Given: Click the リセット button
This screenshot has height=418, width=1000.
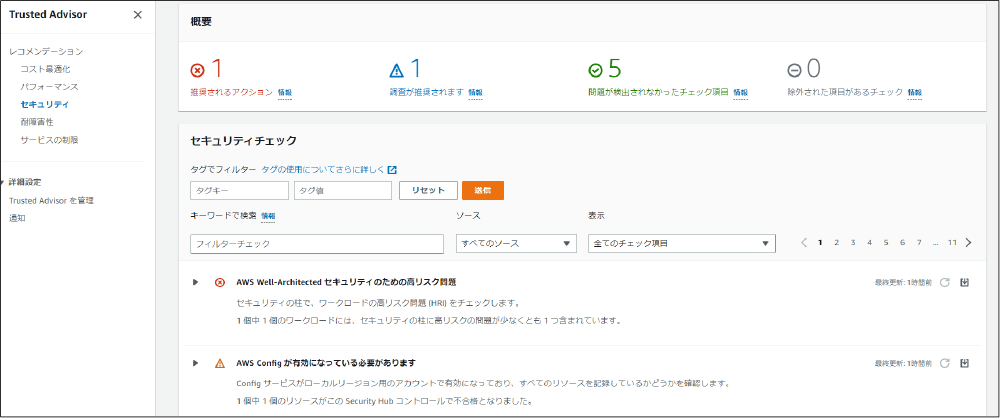Looking at the screenshot, I should tap(429, 190).
